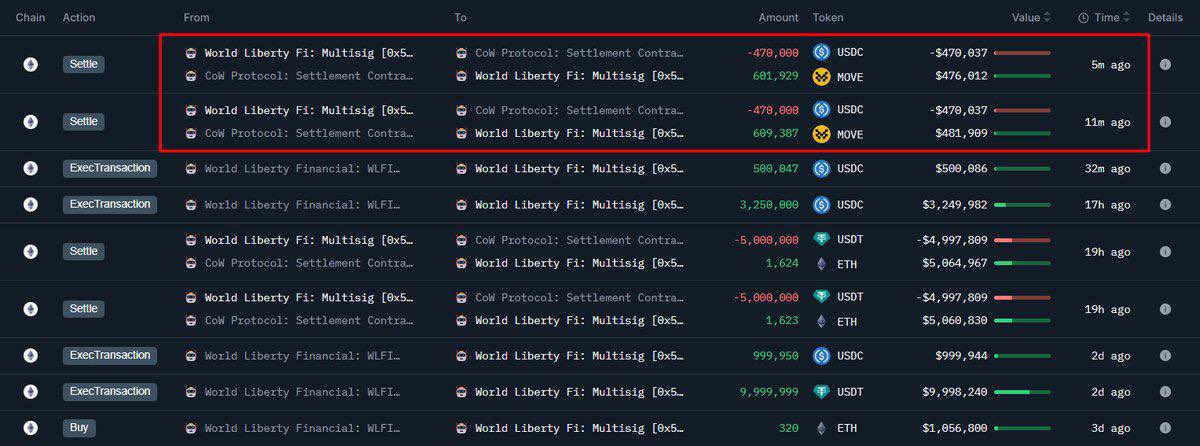Click the value $999,944

pyautogui.click(x=961, y=355)
